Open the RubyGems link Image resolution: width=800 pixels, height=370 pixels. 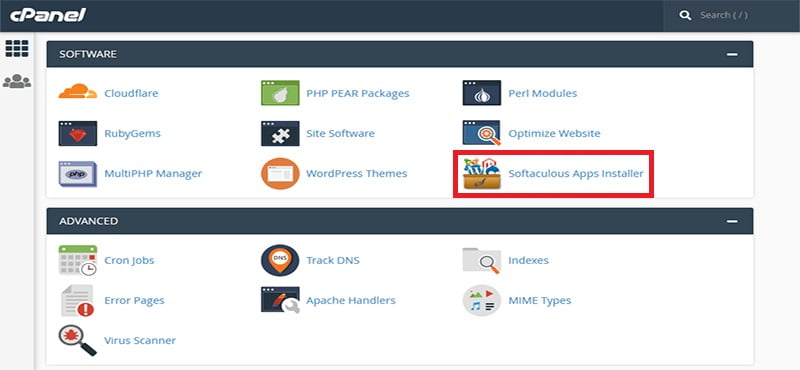[132, 134]
